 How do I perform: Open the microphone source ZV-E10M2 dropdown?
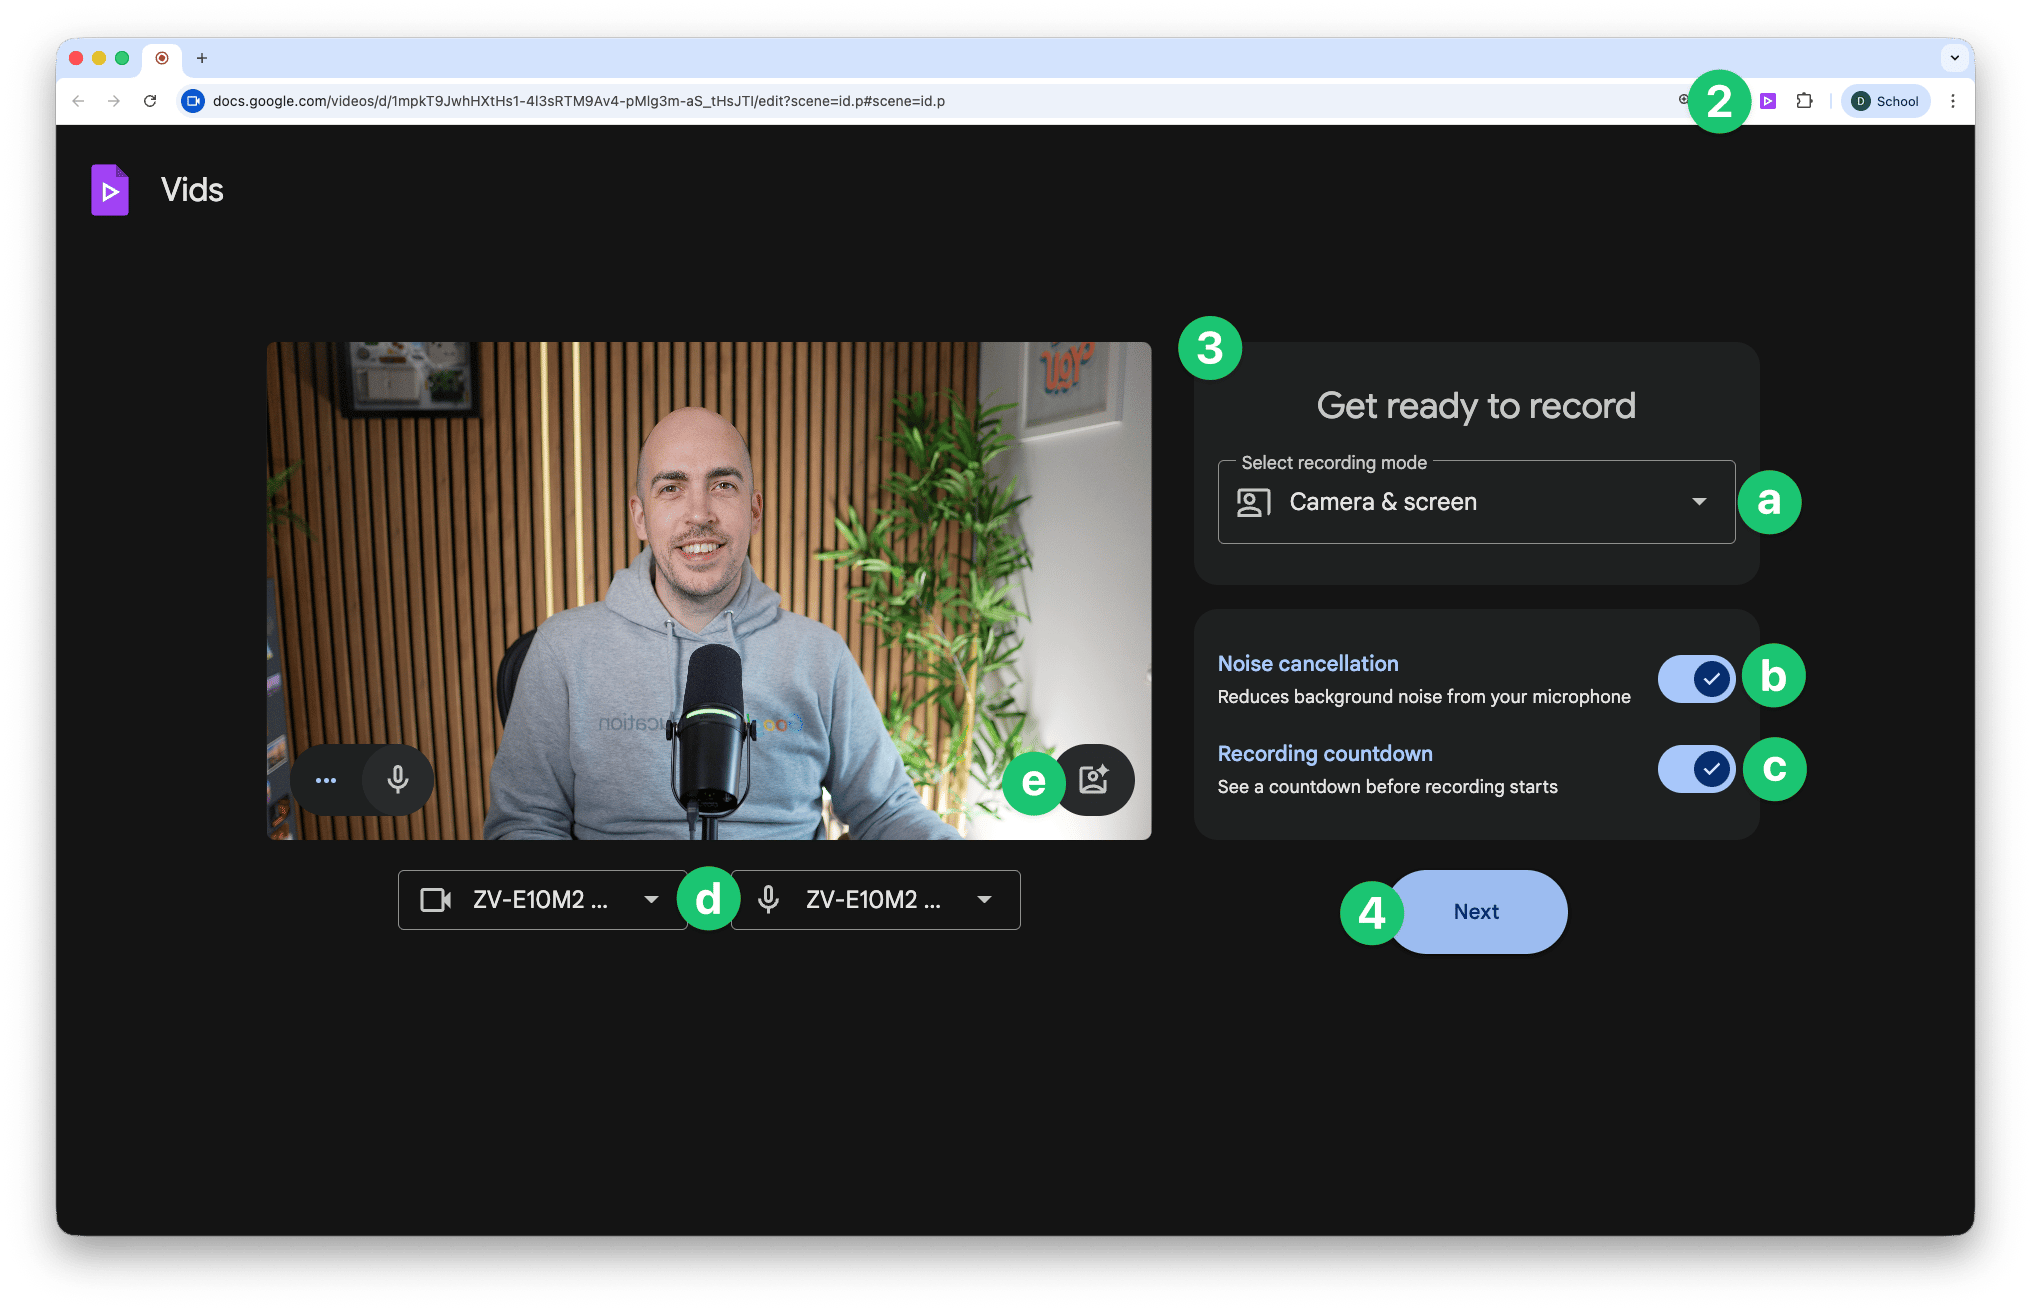(x=875, y=900)
